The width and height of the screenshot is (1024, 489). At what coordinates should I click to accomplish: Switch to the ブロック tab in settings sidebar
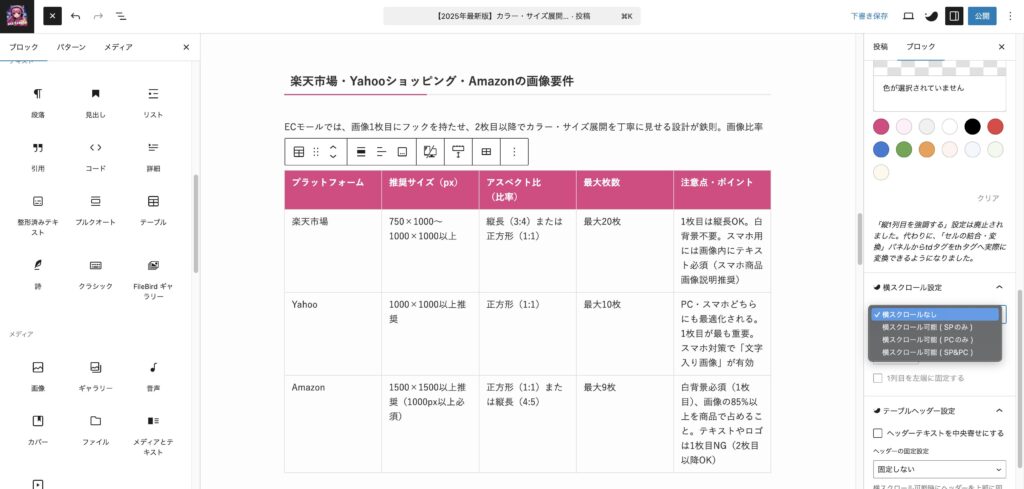pyautogui.click(x=920, y=47)
